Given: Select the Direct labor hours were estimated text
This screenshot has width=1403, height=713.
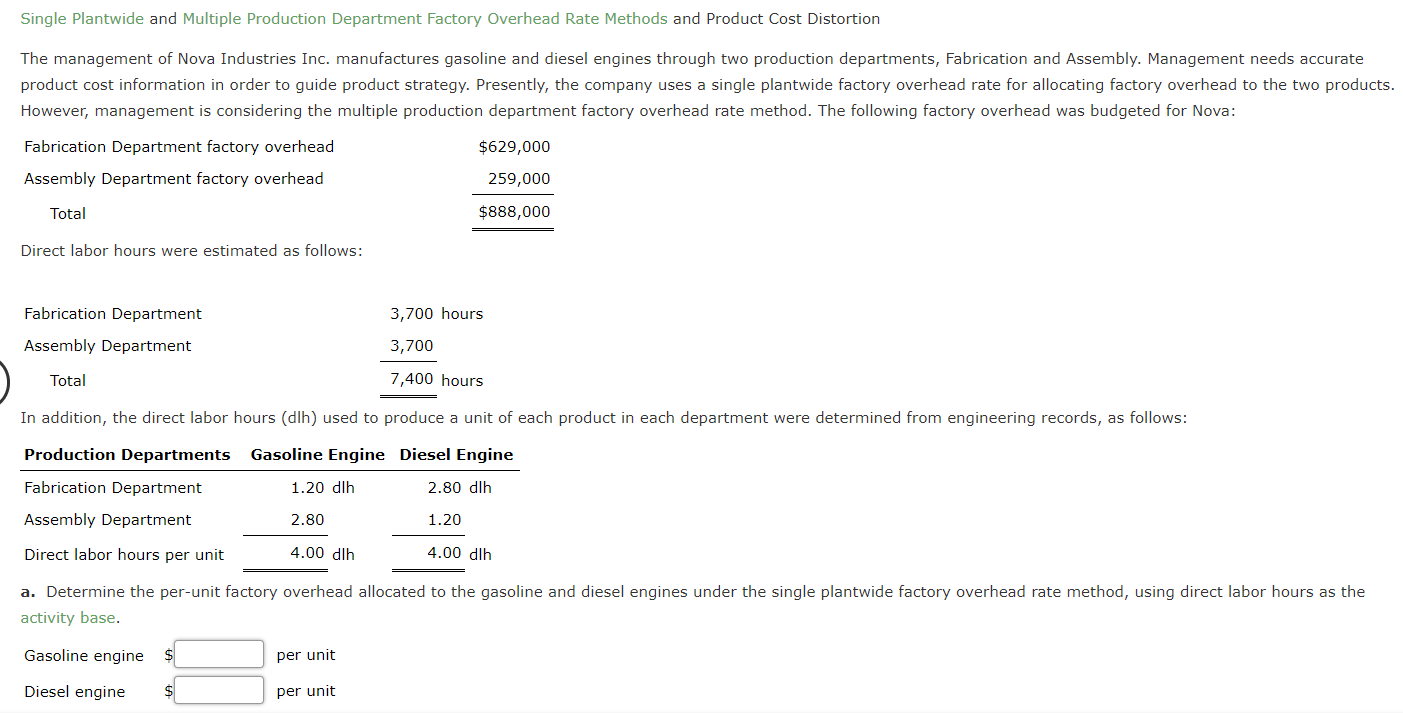Looking at the screenshot, I should pos(192,251).
